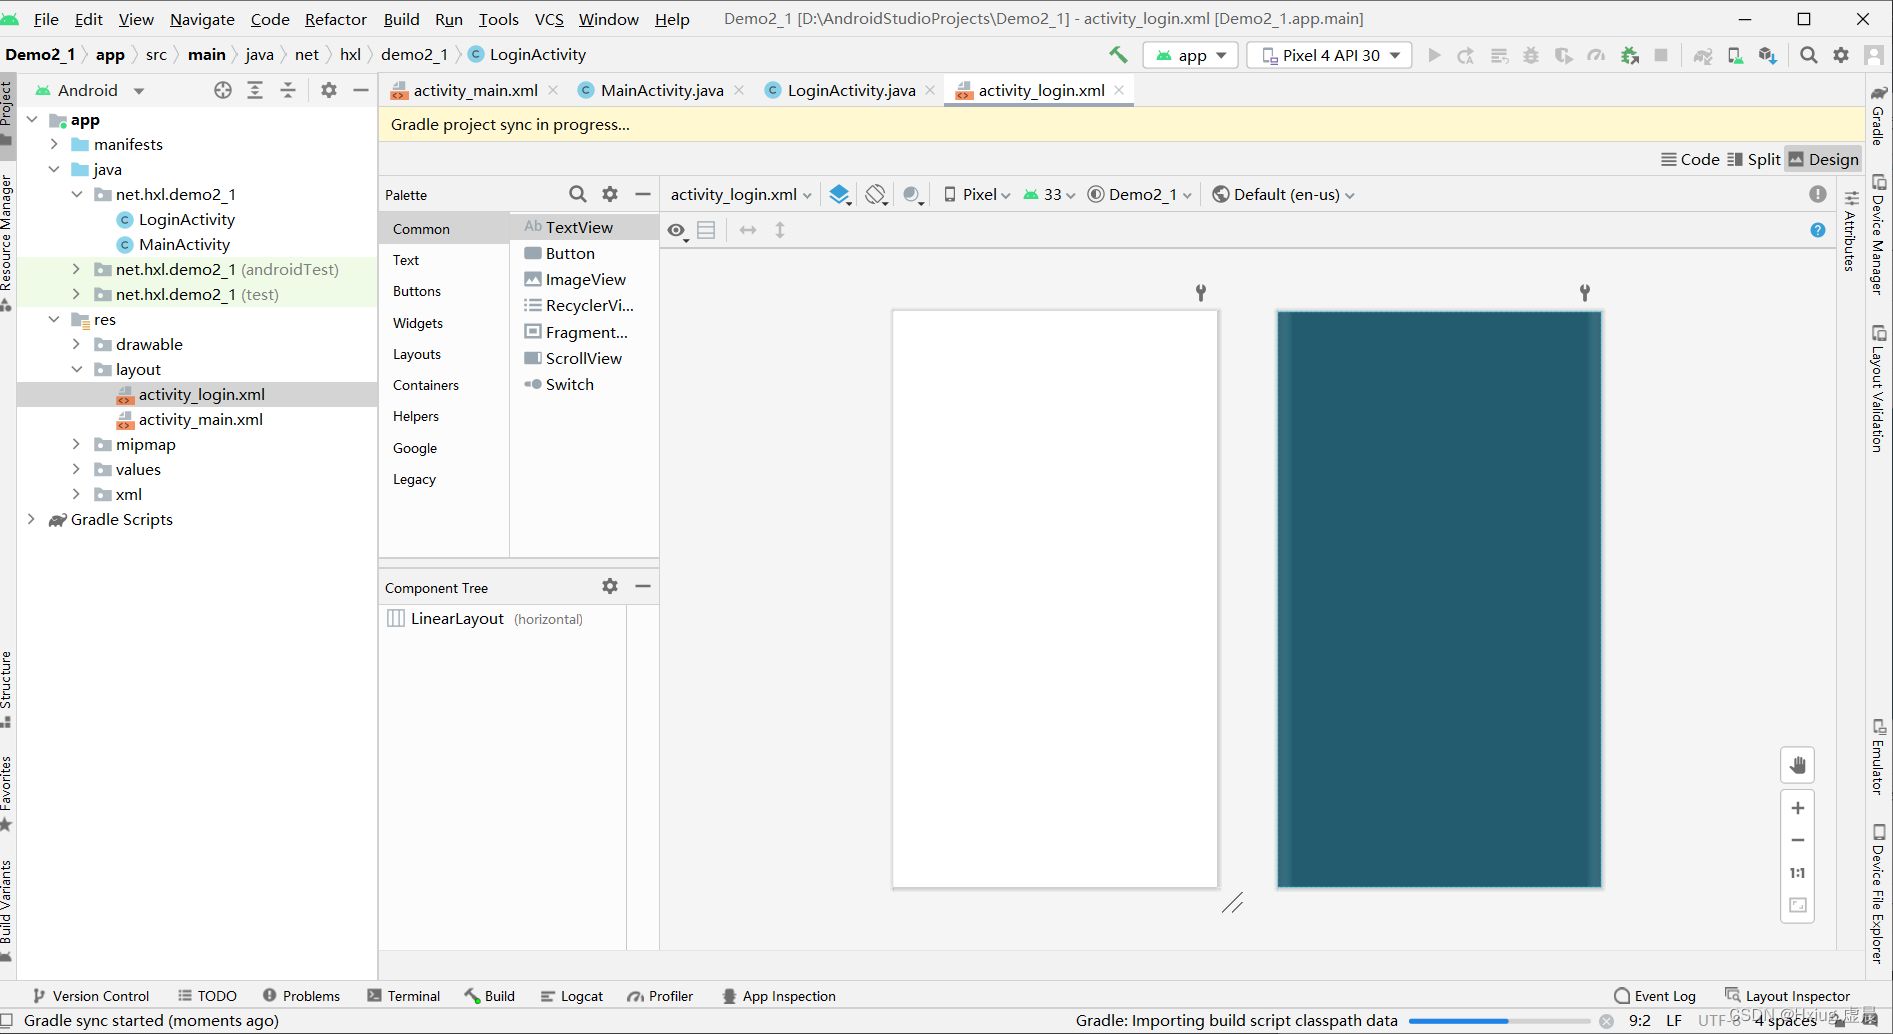
Task: Open Pixel 4 API 30 device dropdown
Action: click(1330, 55)
